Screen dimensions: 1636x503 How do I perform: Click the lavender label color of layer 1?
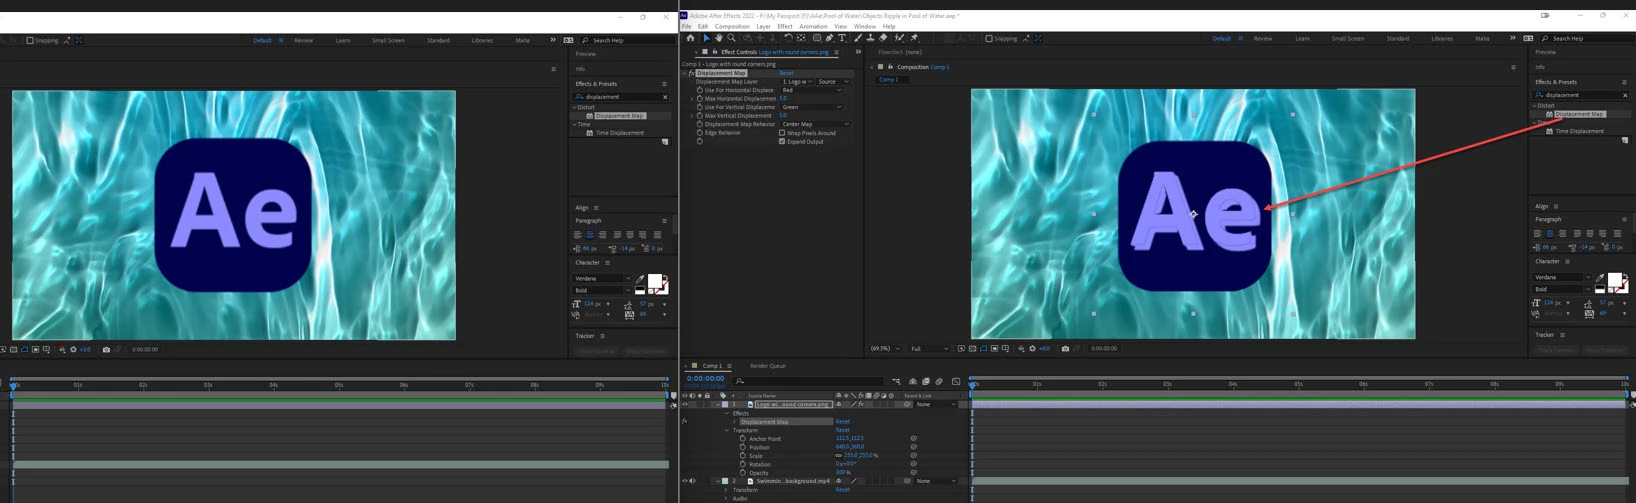click(725, 404)
